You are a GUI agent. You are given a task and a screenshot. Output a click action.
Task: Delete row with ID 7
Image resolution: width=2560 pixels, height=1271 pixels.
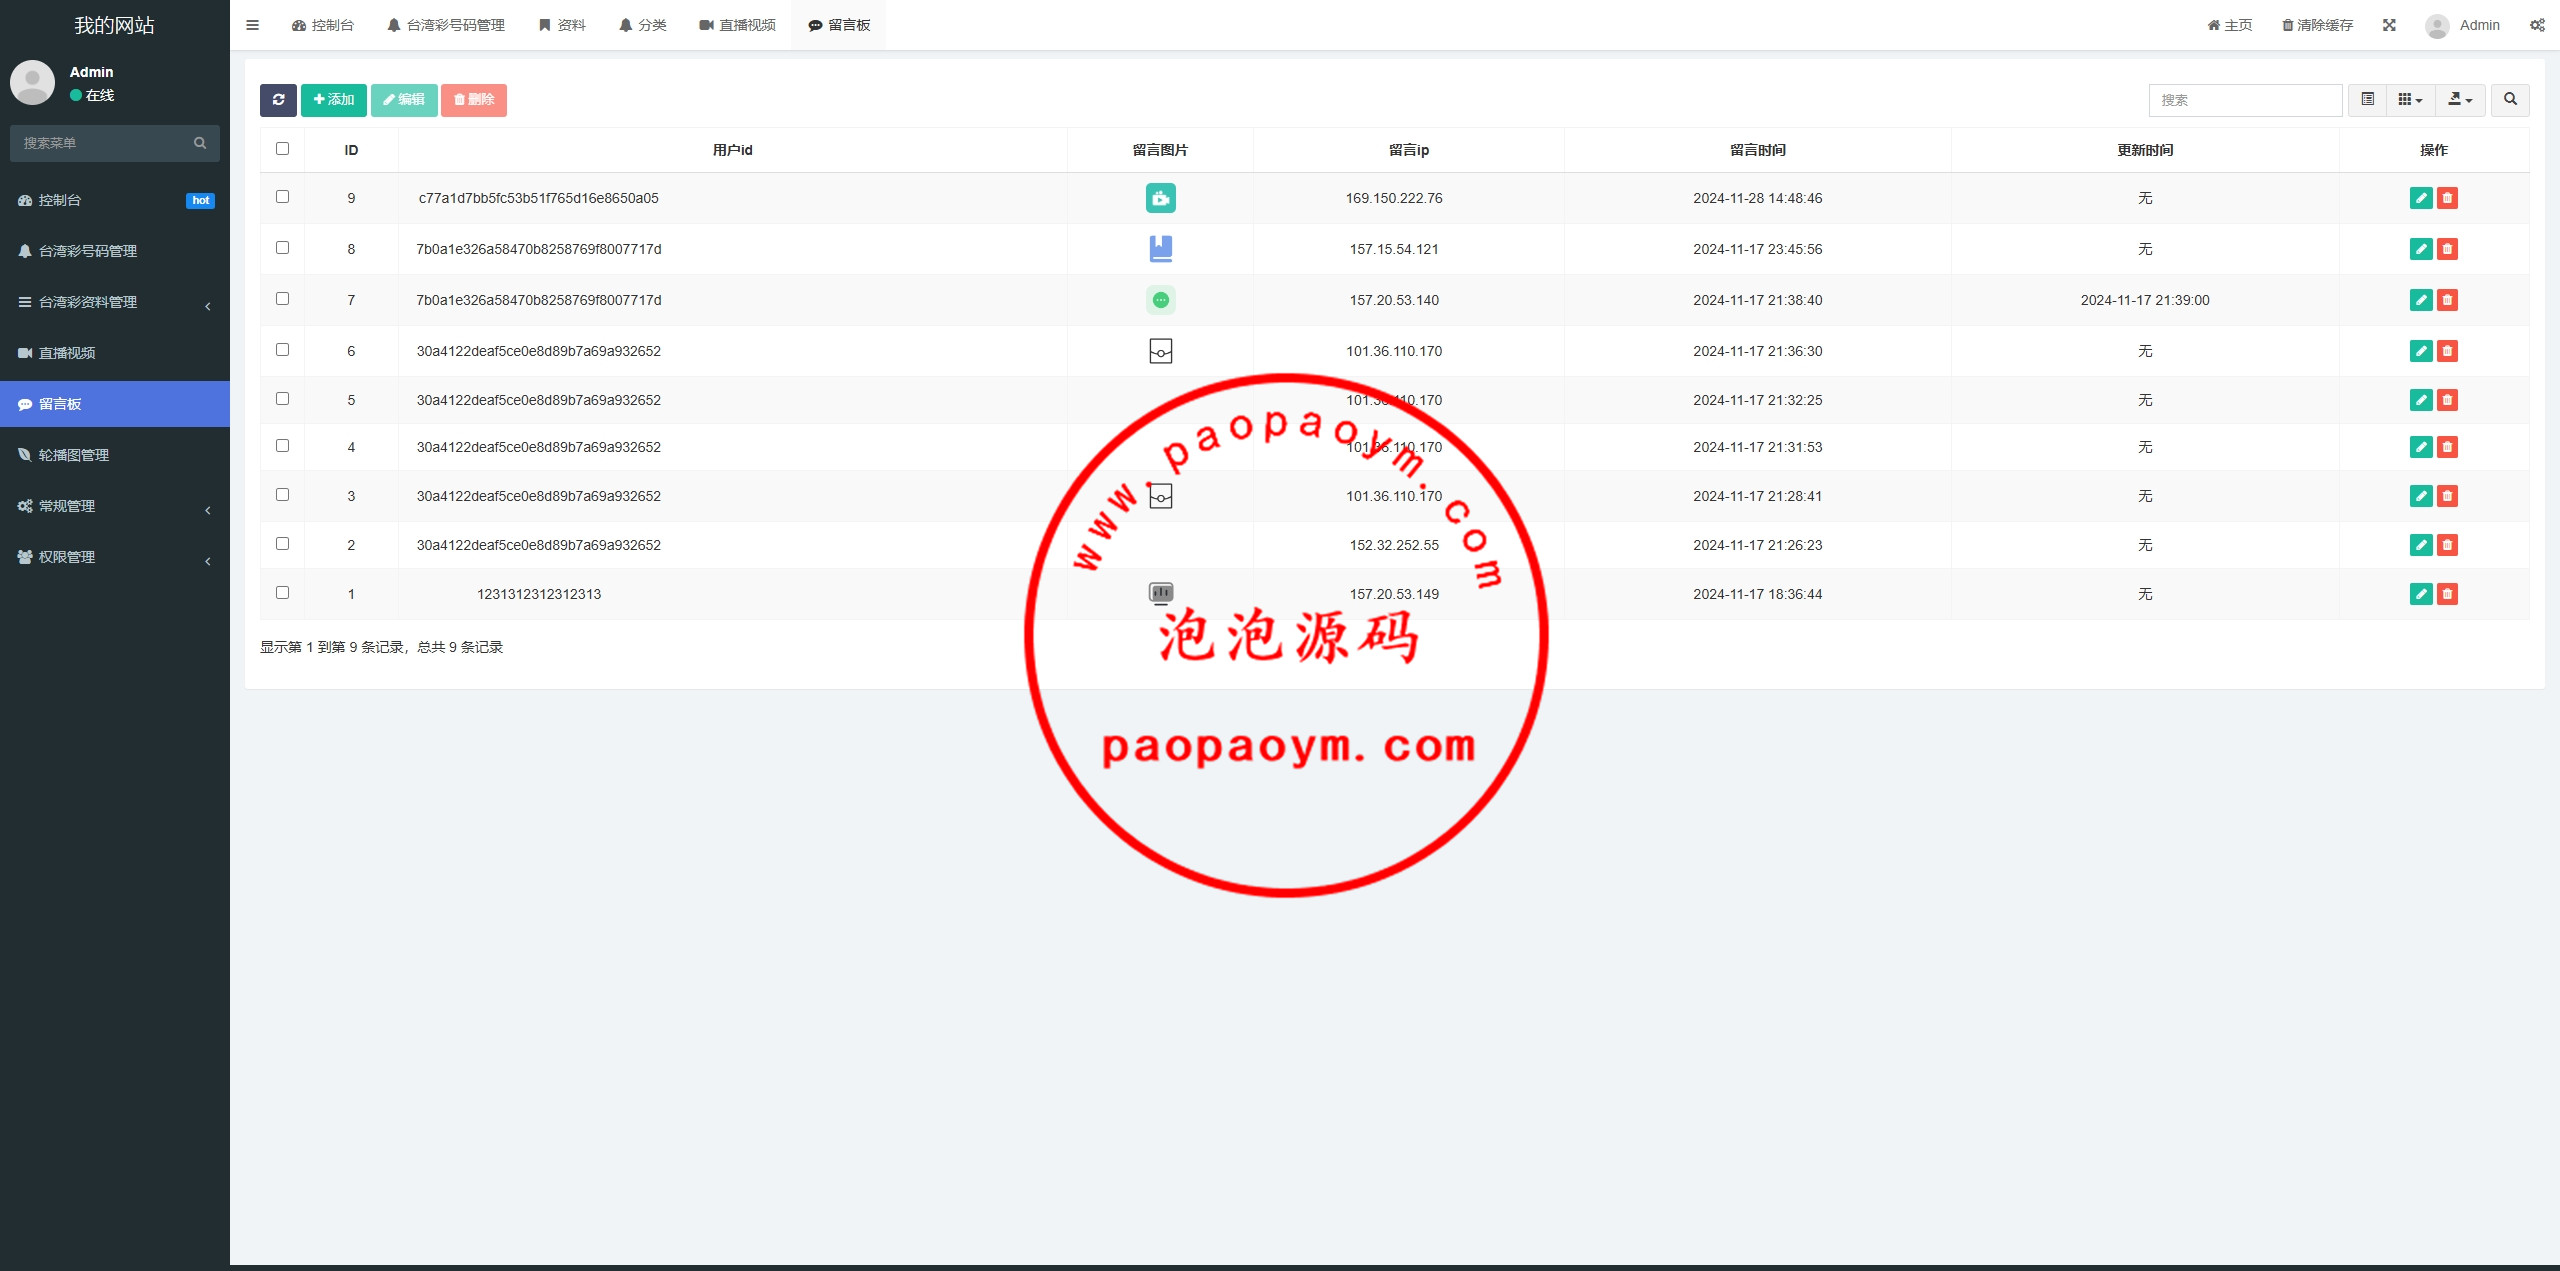[2447, 300]
